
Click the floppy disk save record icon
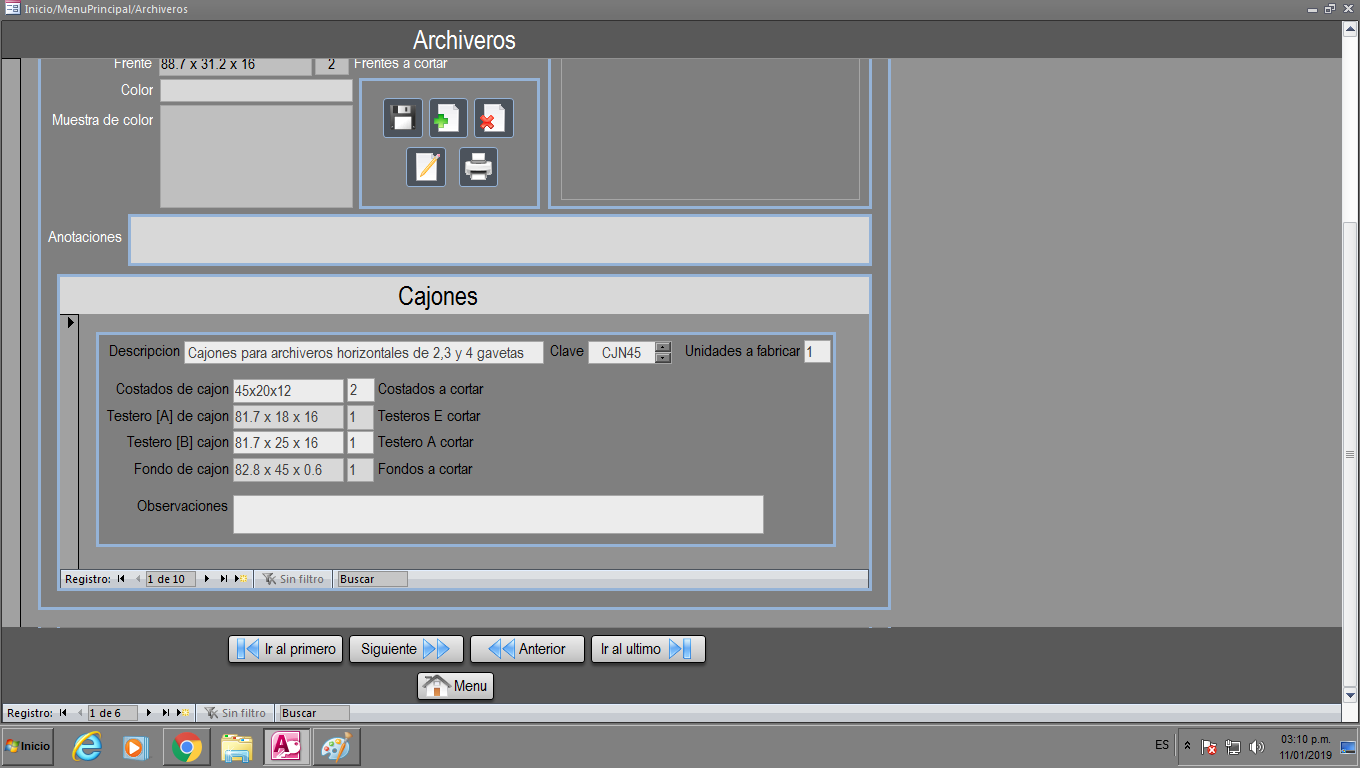click(x=403, y=118)
